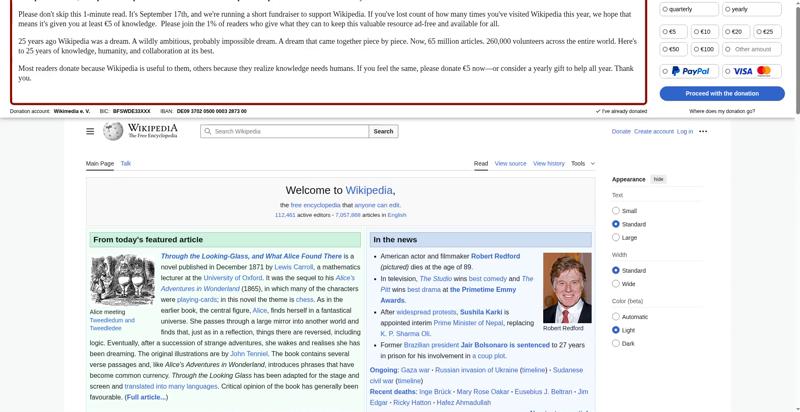Click the Log in link

[685, 132]
